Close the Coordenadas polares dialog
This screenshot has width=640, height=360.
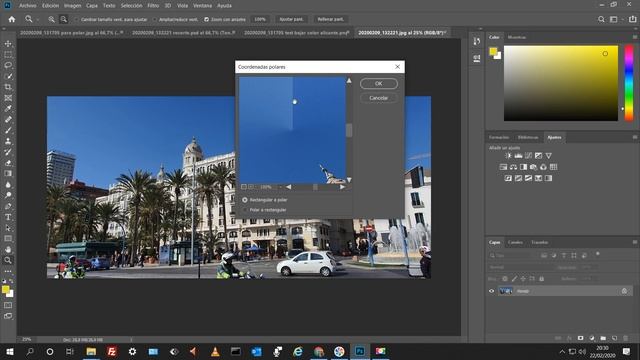398,67
